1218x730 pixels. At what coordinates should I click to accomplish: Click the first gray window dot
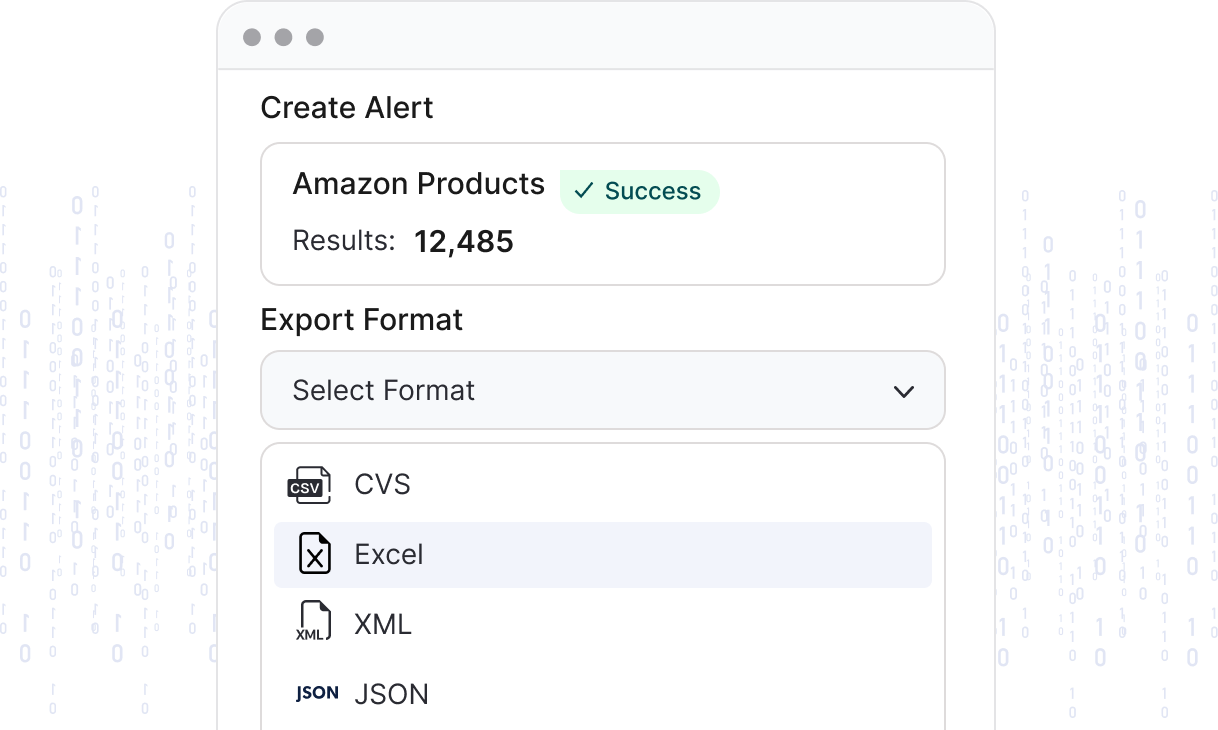click(252, 37)
